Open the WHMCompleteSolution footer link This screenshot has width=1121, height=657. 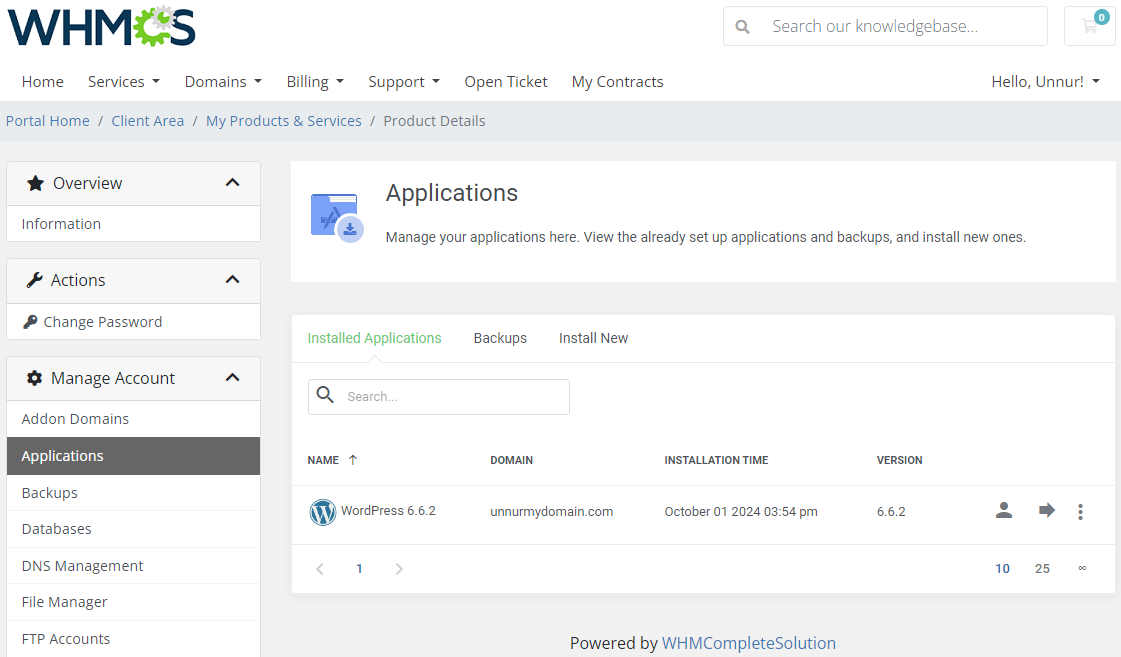pyautogui.click(x=749, y=643)
